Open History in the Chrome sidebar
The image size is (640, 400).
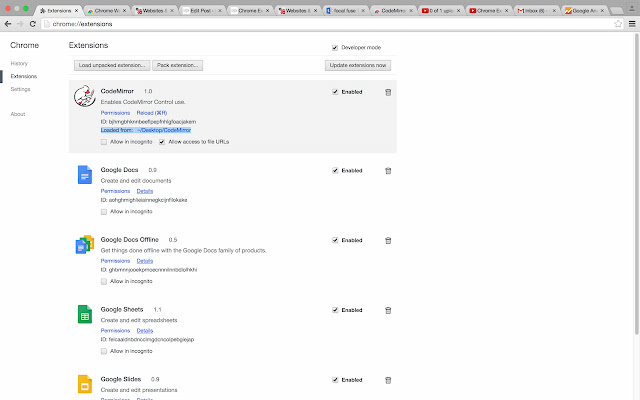19,64
